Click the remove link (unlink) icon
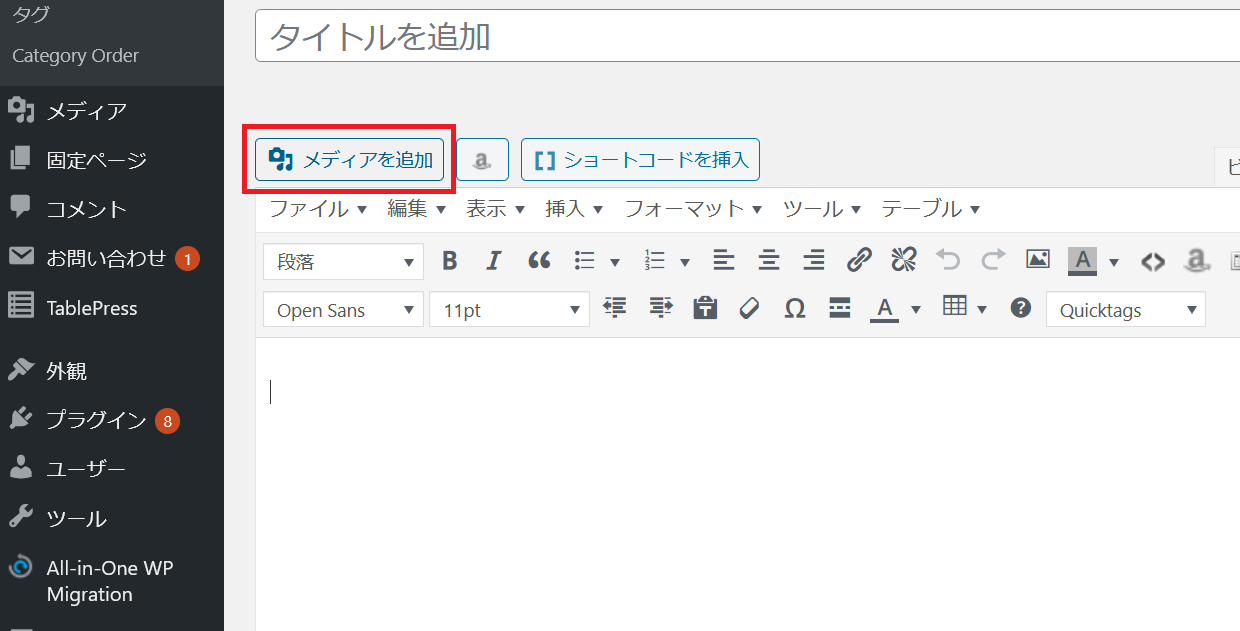 904,261
